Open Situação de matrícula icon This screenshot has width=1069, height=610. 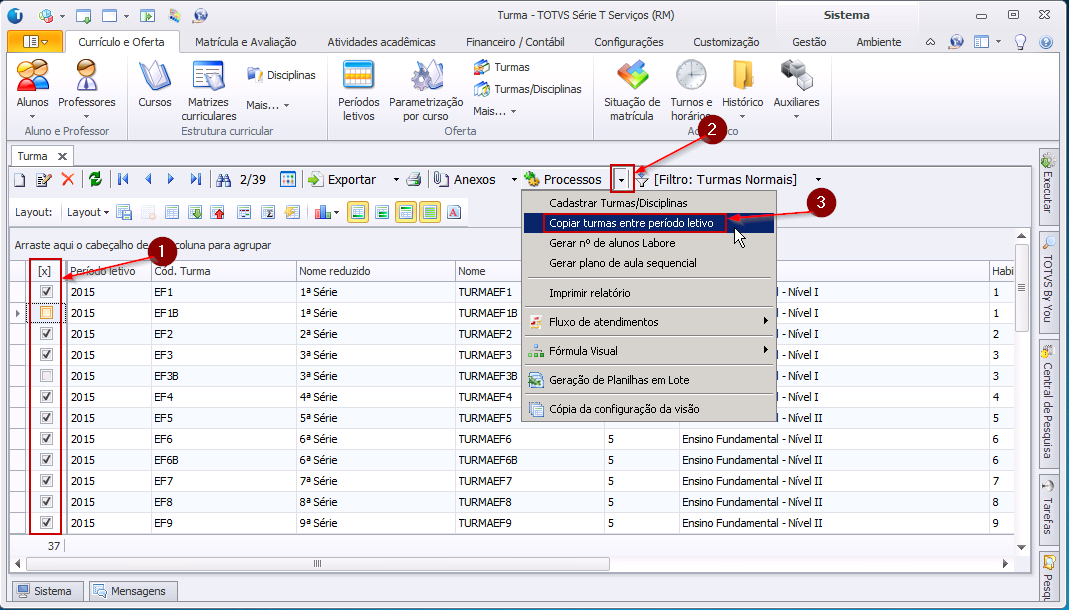632,77
